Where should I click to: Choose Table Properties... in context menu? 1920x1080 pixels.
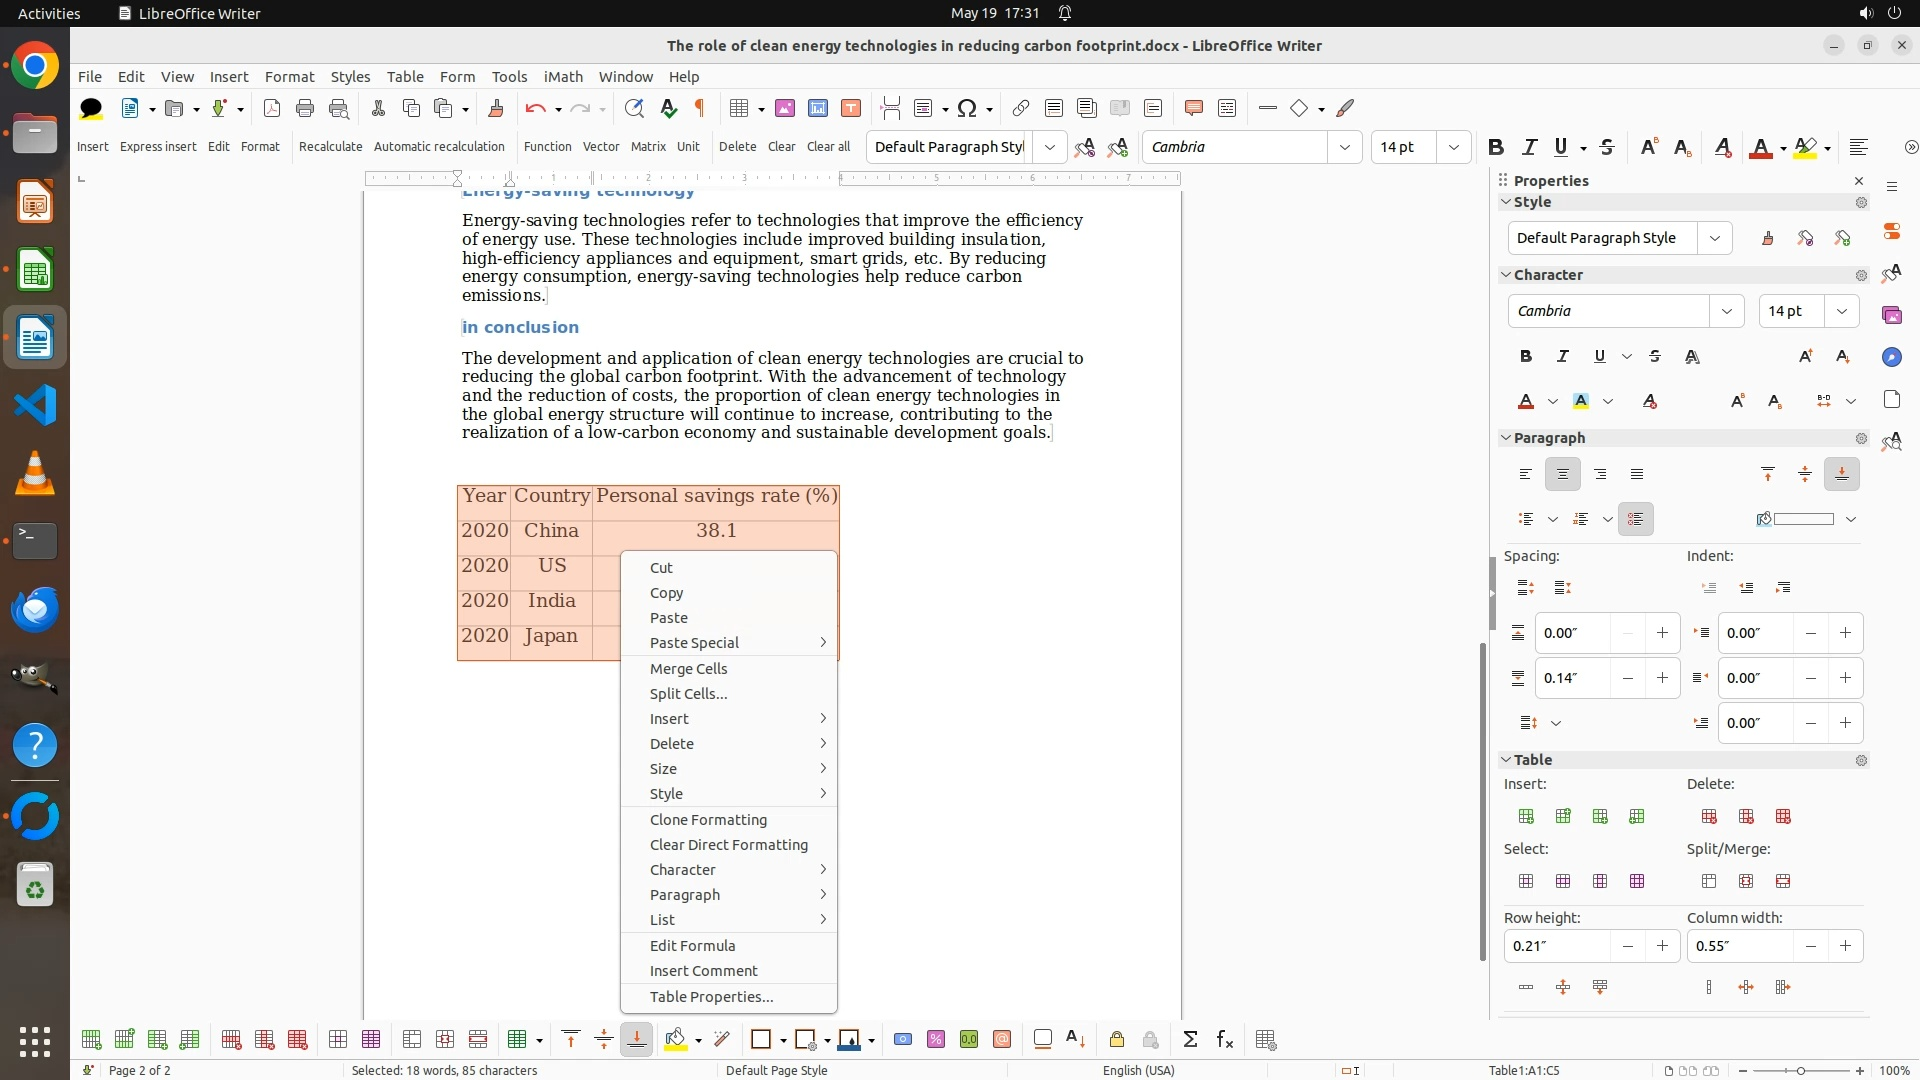pos(711,997)
